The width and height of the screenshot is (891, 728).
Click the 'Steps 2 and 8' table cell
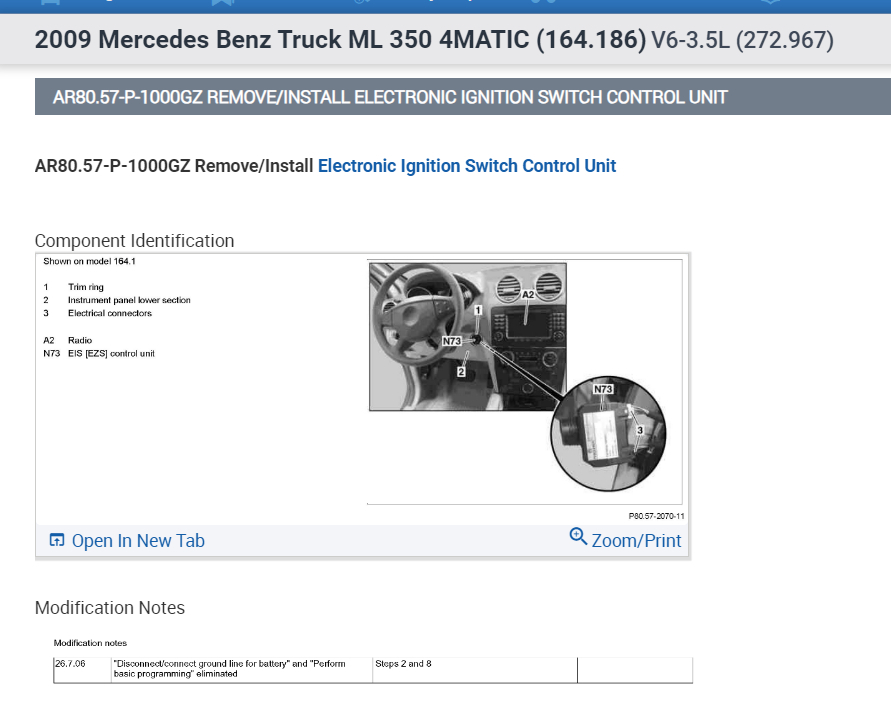coord(474,670)
